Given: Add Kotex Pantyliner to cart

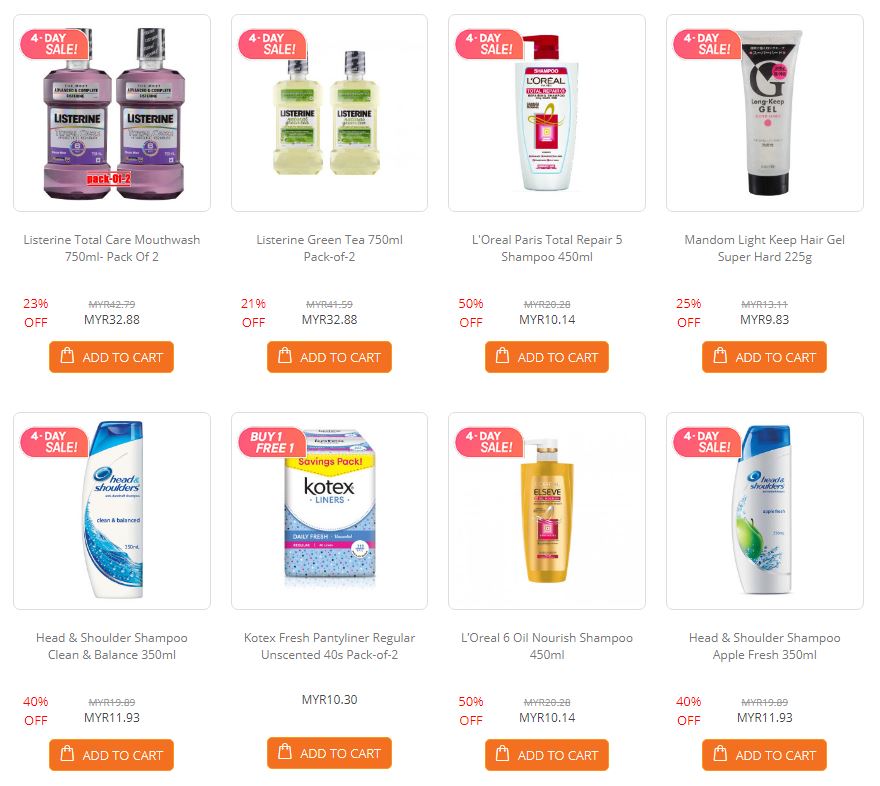Looking at the screenshot, I should 329,753.
